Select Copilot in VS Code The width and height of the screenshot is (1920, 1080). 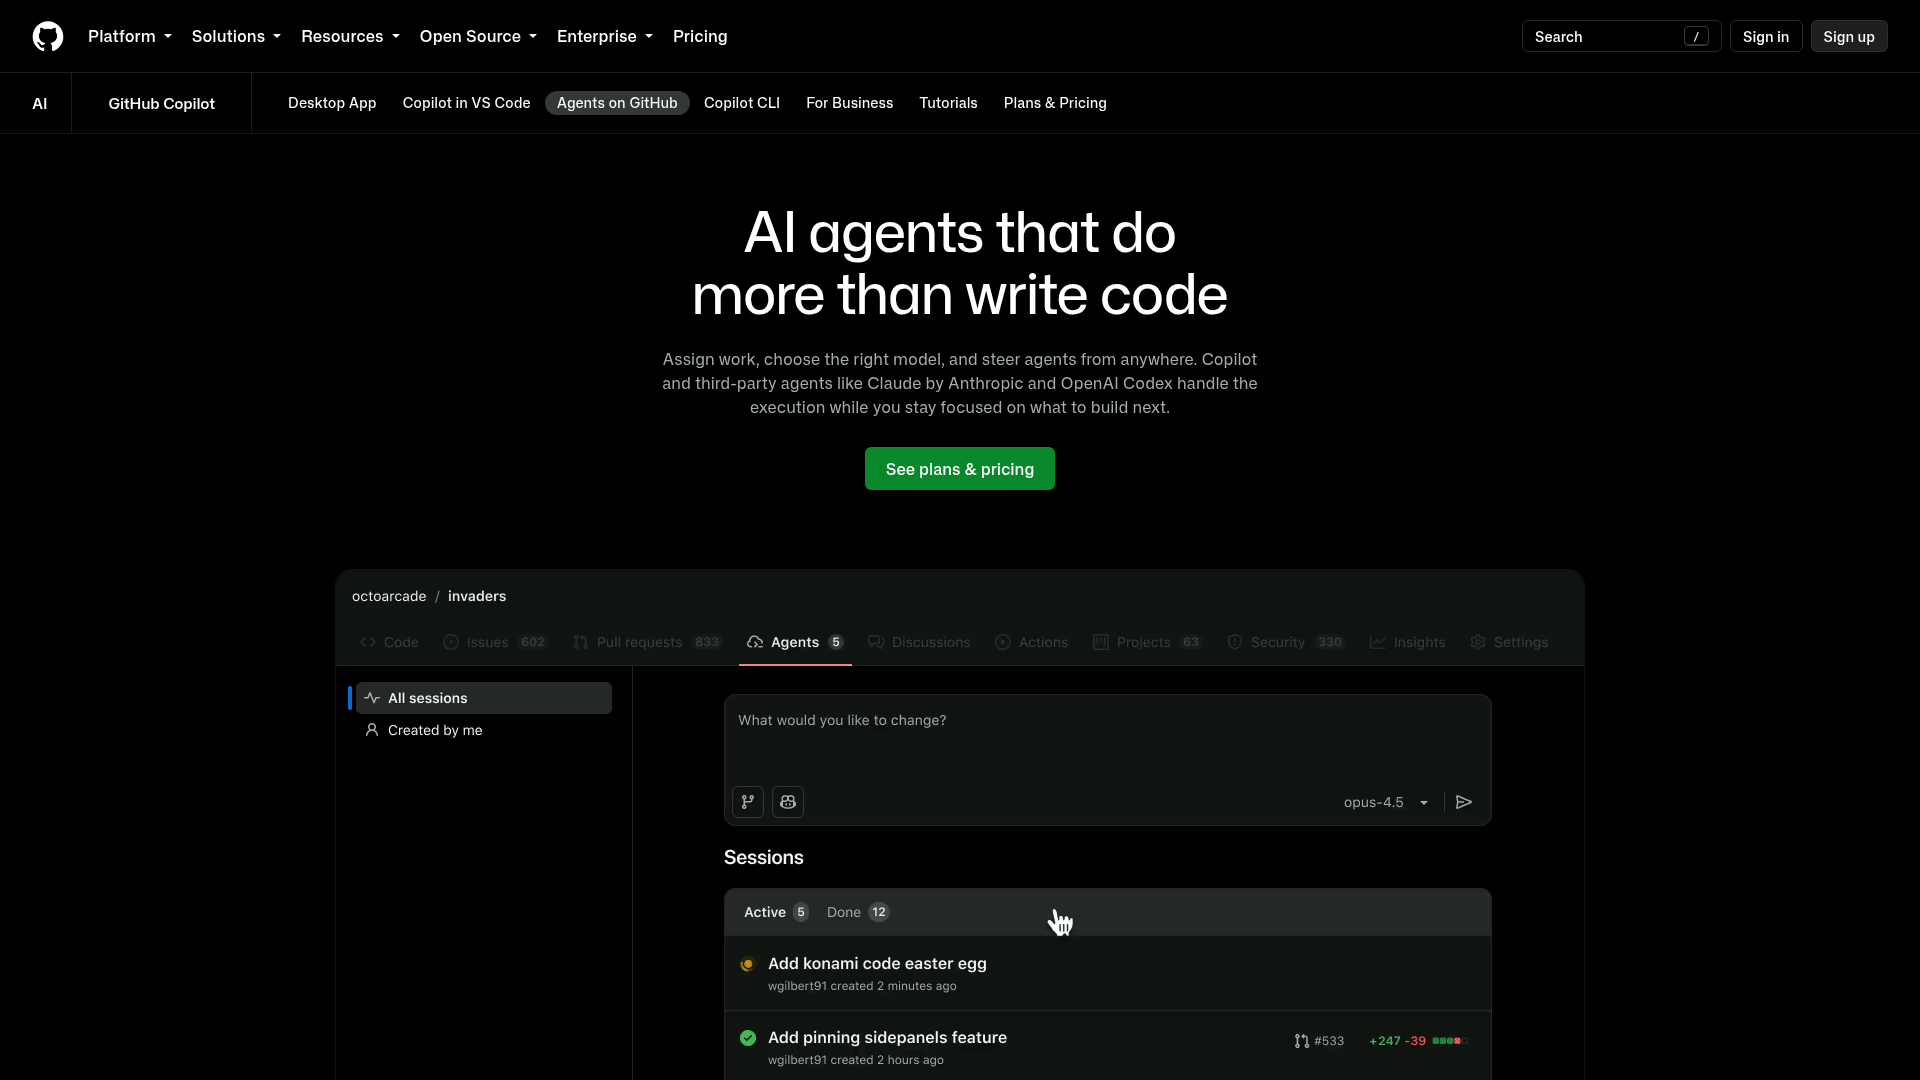point(466,103)
